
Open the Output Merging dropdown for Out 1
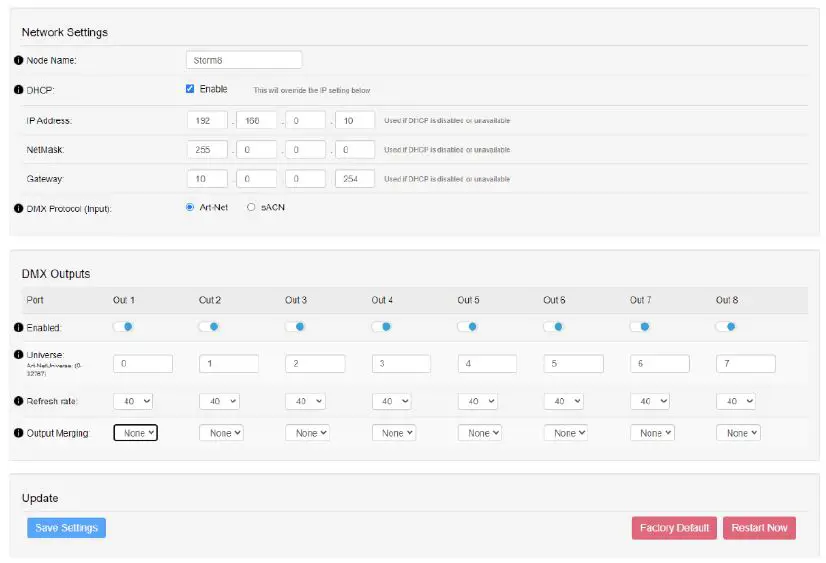(135, 433)
